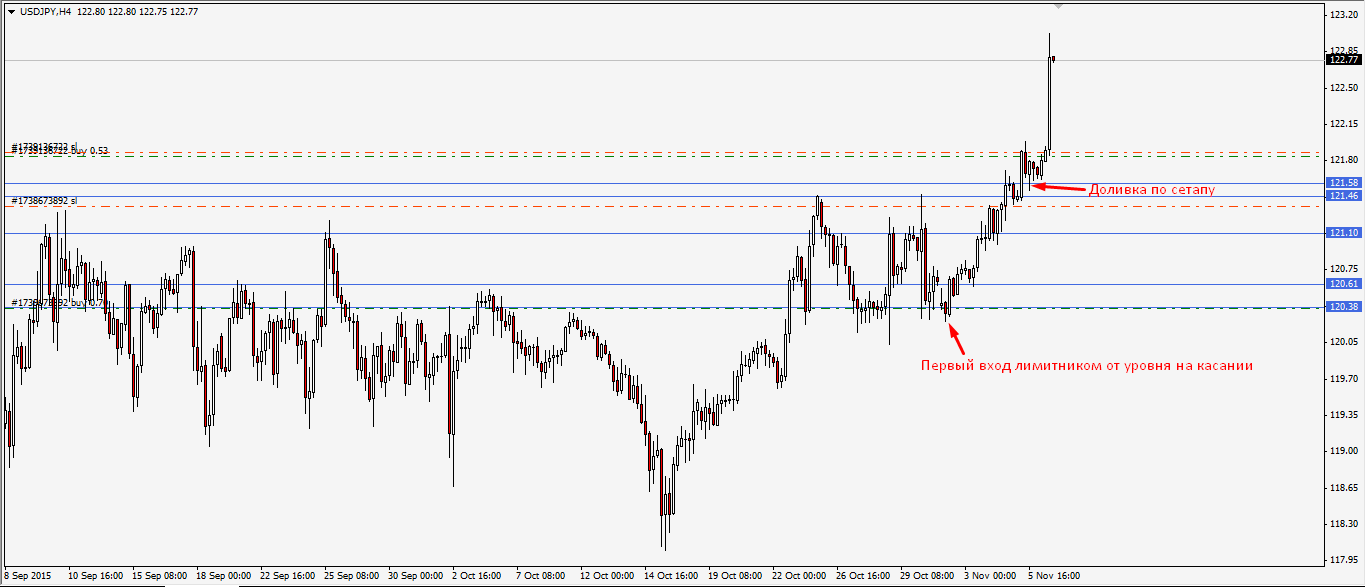Click the 120.05 price scale value
The image size is (1365, 587).
click(x=1344, y=342)
